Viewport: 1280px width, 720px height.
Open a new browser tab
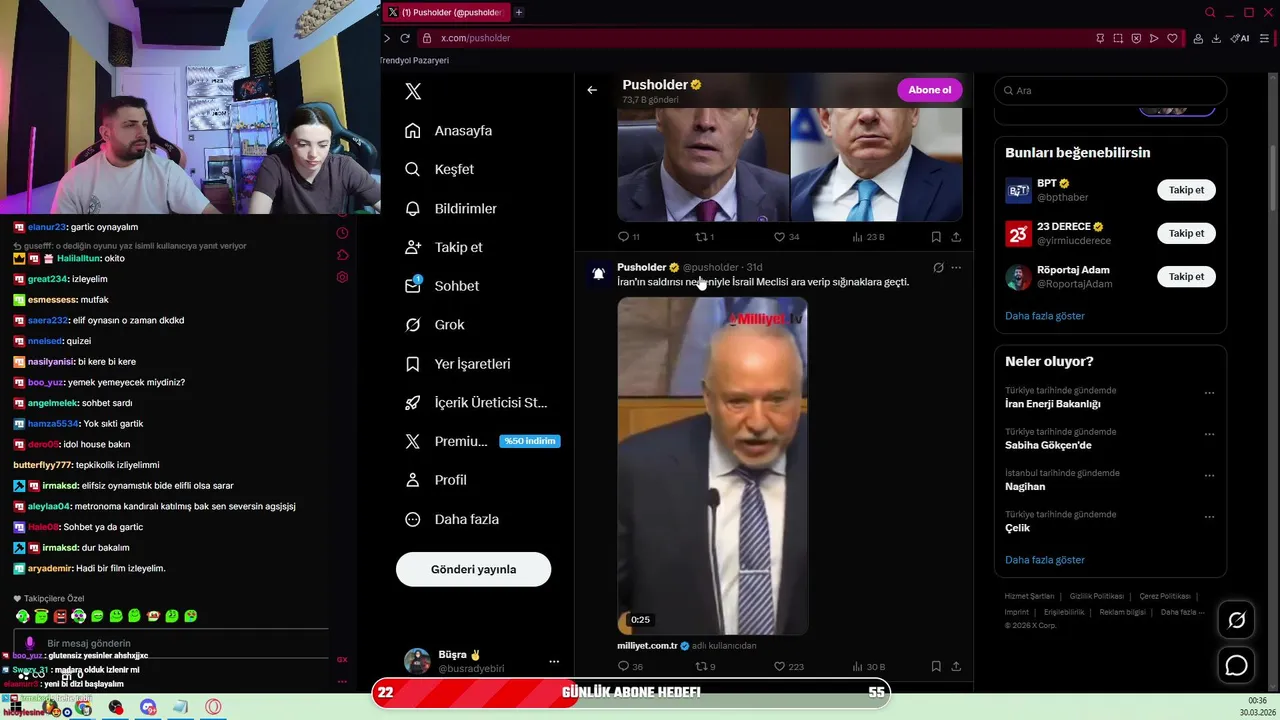(x=518, y=12)
